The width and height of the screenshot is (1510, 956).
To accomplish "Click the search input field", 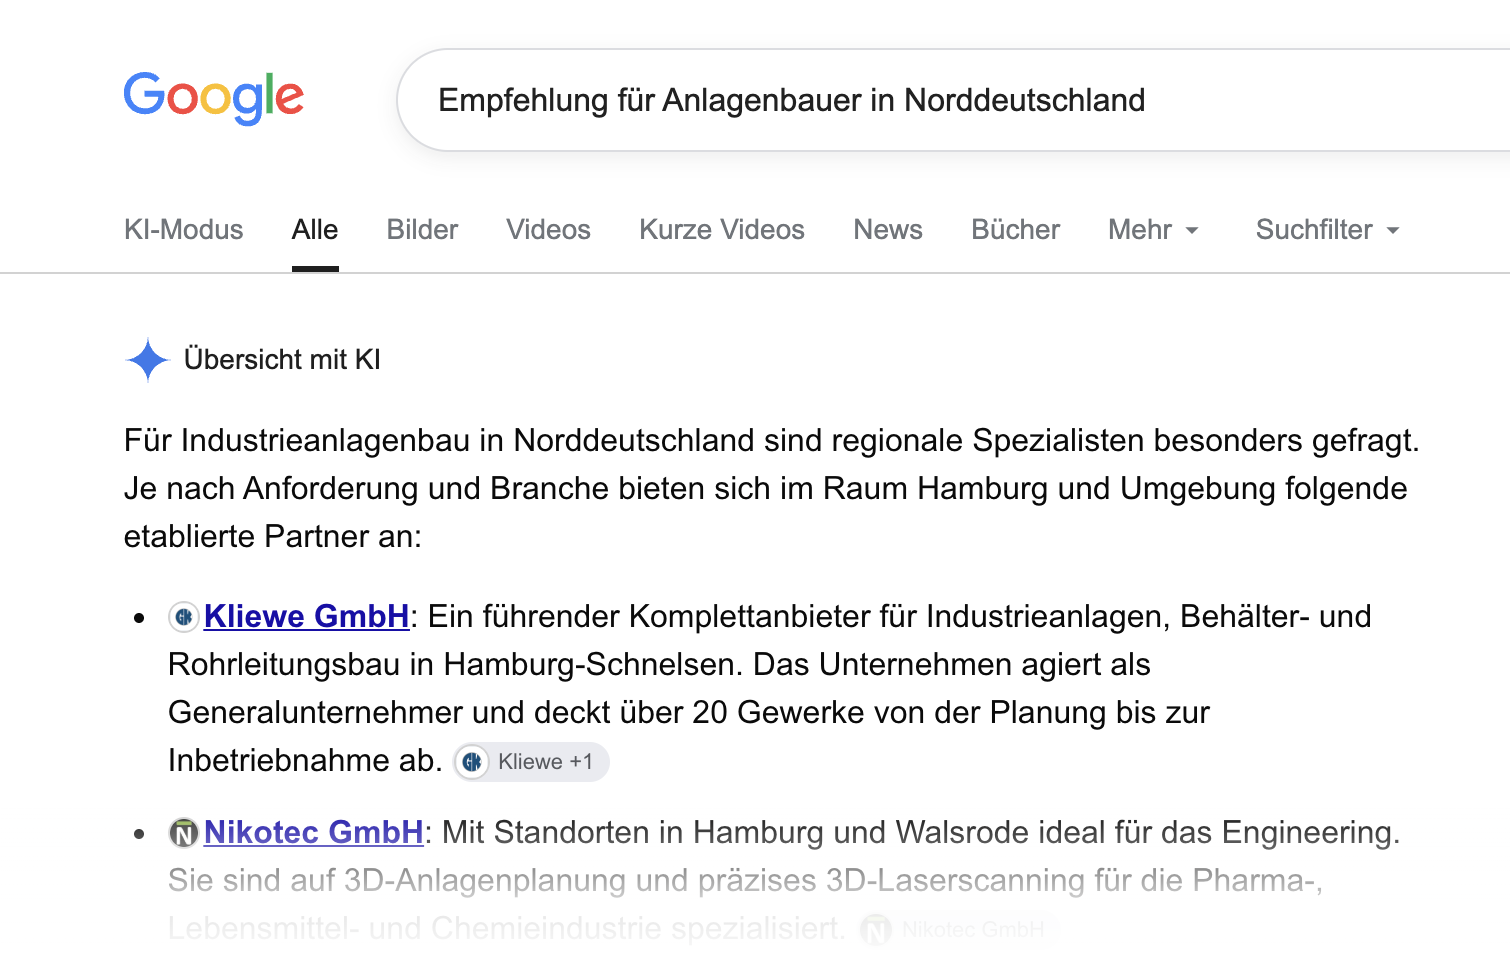I will 955,100.
